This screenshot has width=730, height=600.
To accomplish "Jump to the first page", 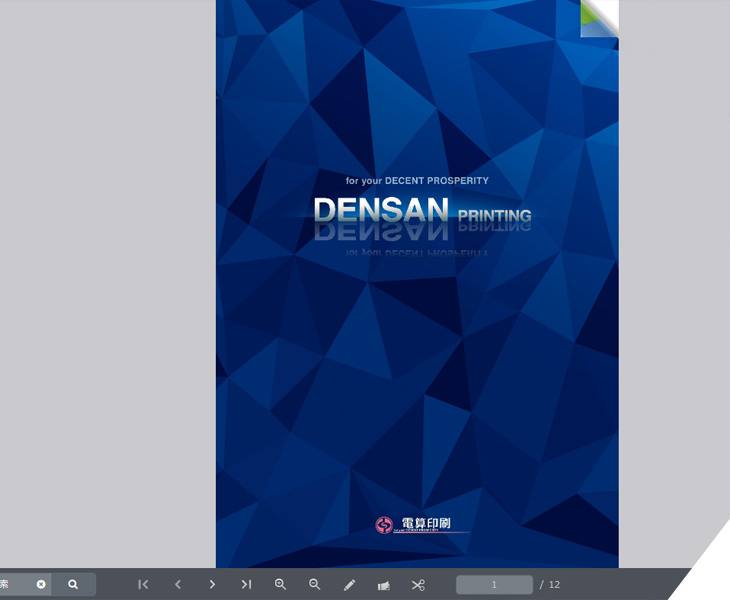I will click(143, 584).
